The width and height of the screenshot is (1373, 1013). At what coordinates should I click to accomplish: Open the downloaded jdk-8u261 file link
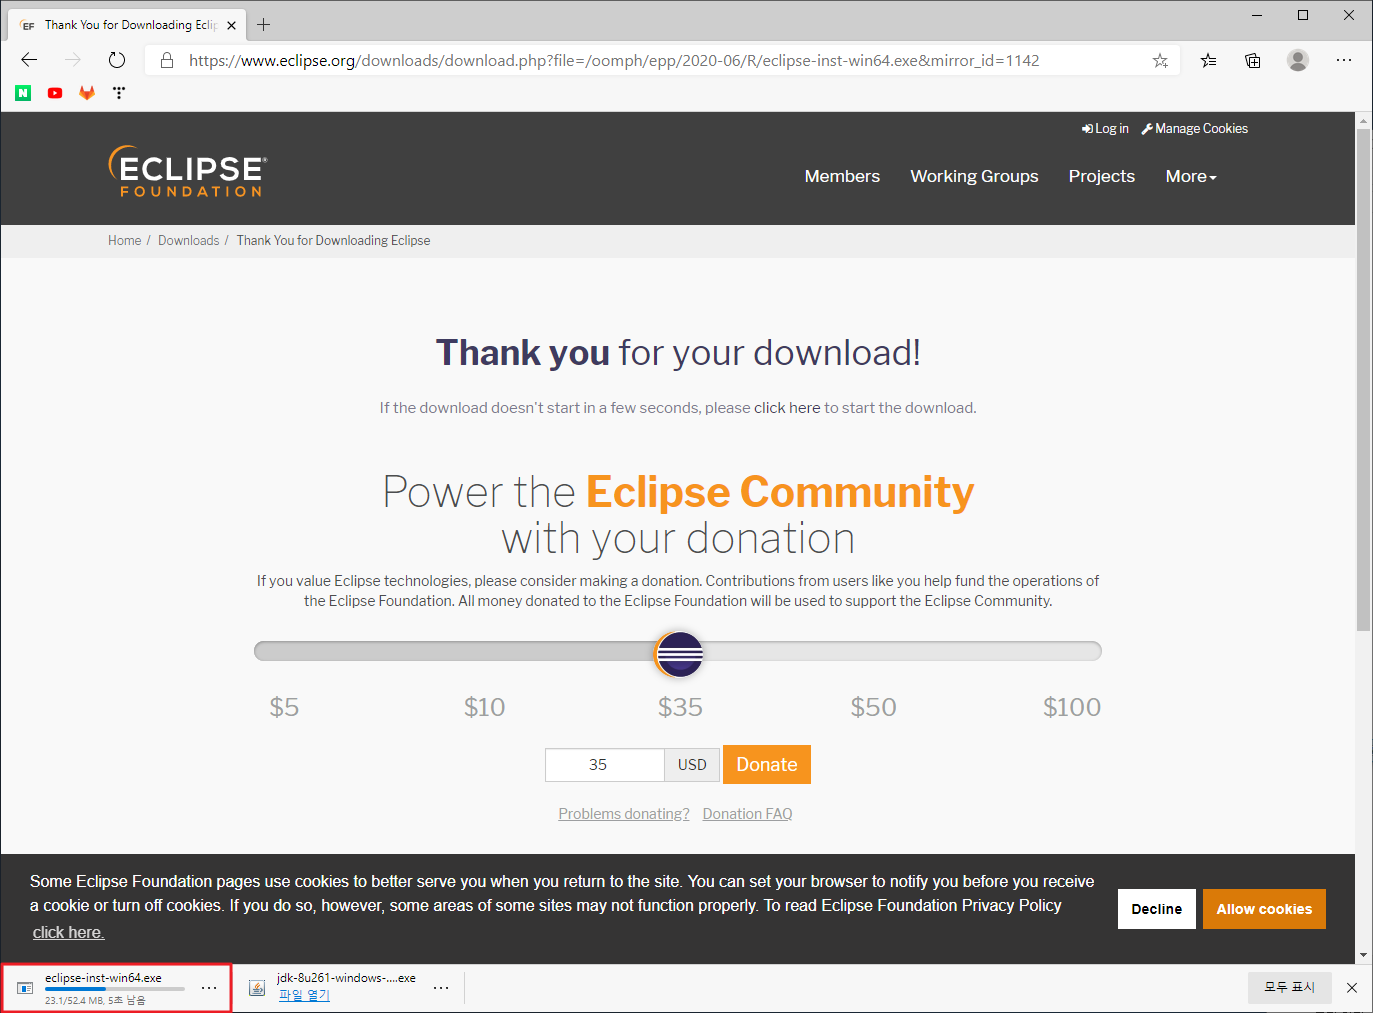pyautogui.click(x=304, y=995)
